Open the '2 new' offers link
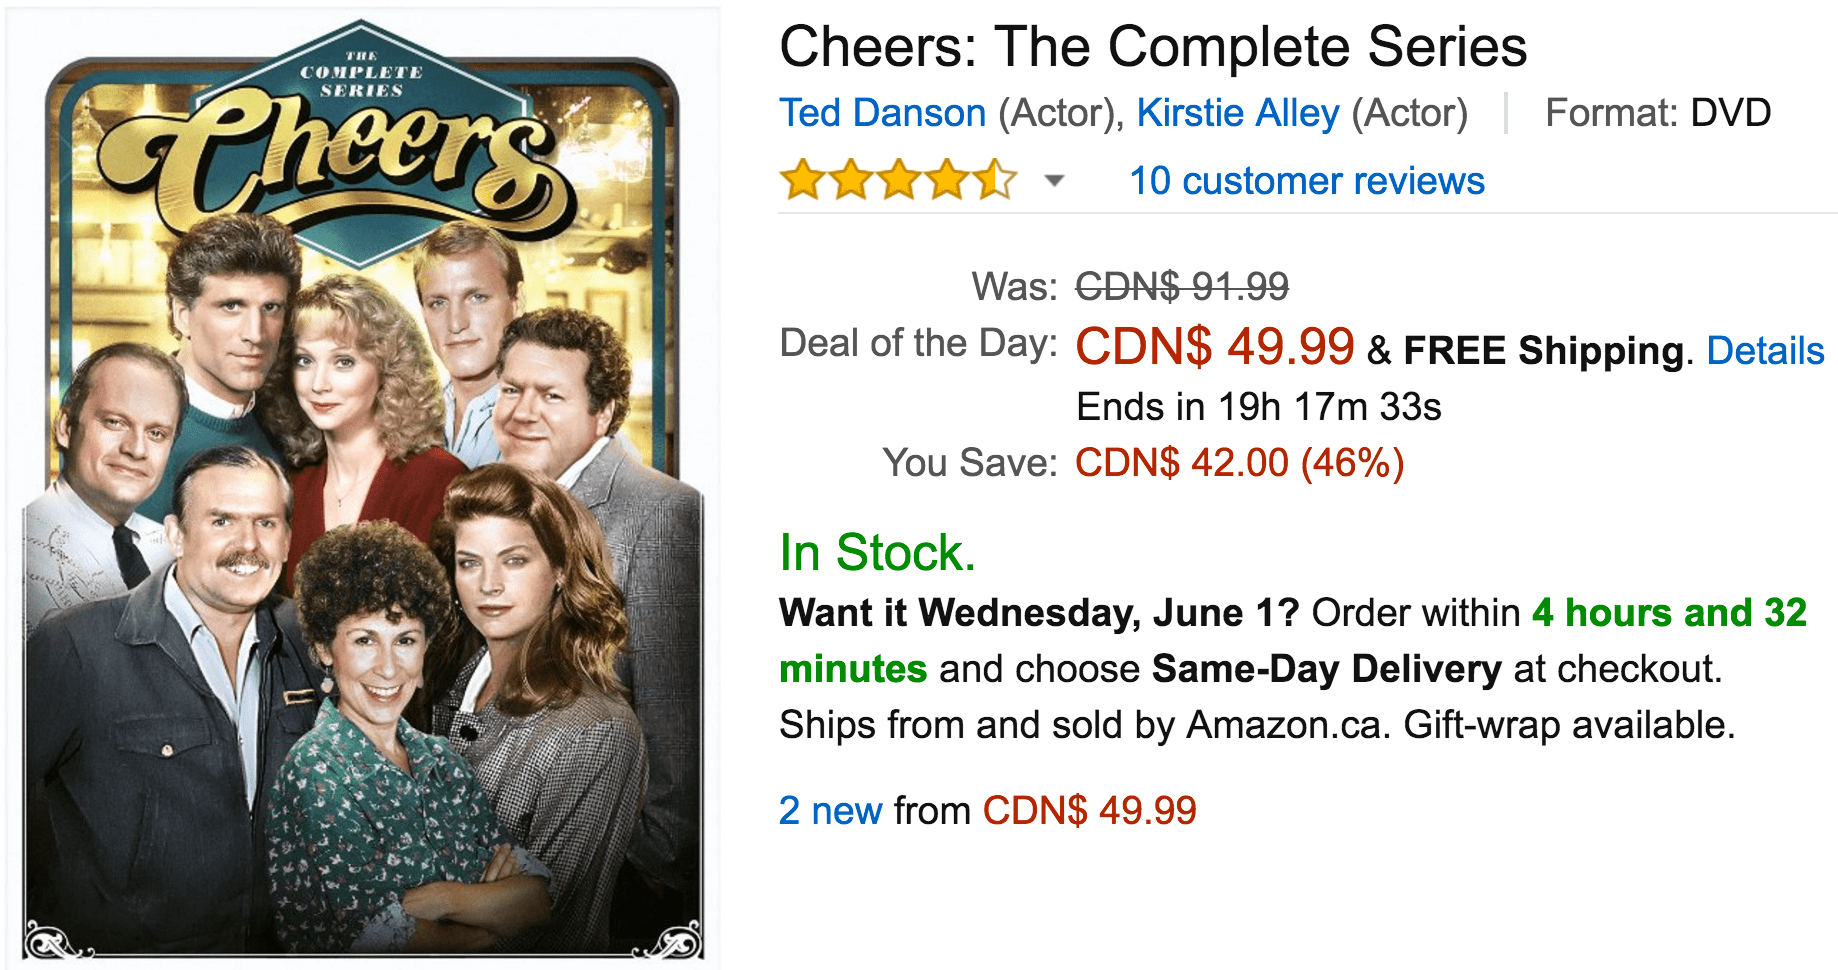Image resolution: width=1838 pixels, height=970 pixels. pos(830,810)
